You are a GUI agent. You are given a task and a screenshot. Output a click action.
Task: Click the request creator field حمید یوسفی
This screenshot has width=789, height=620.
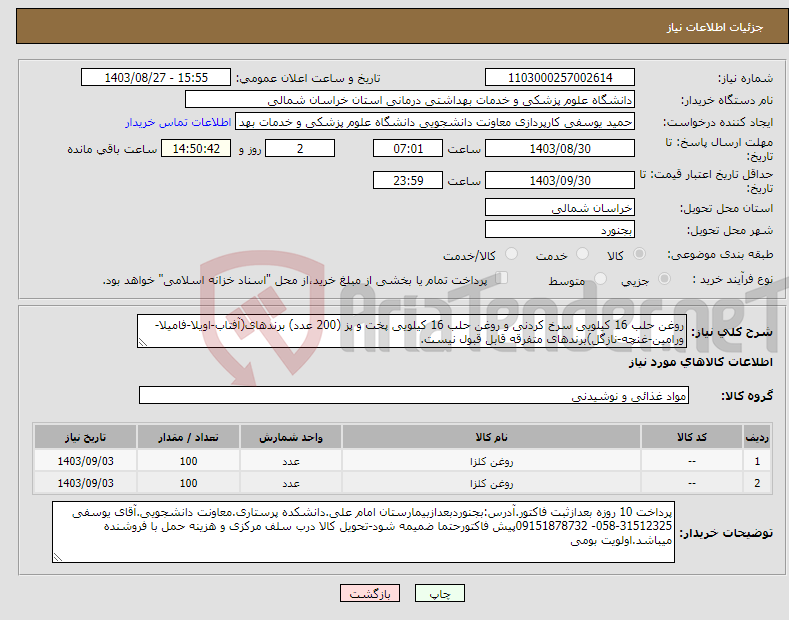pyautogui.click(x=435, y=121)
